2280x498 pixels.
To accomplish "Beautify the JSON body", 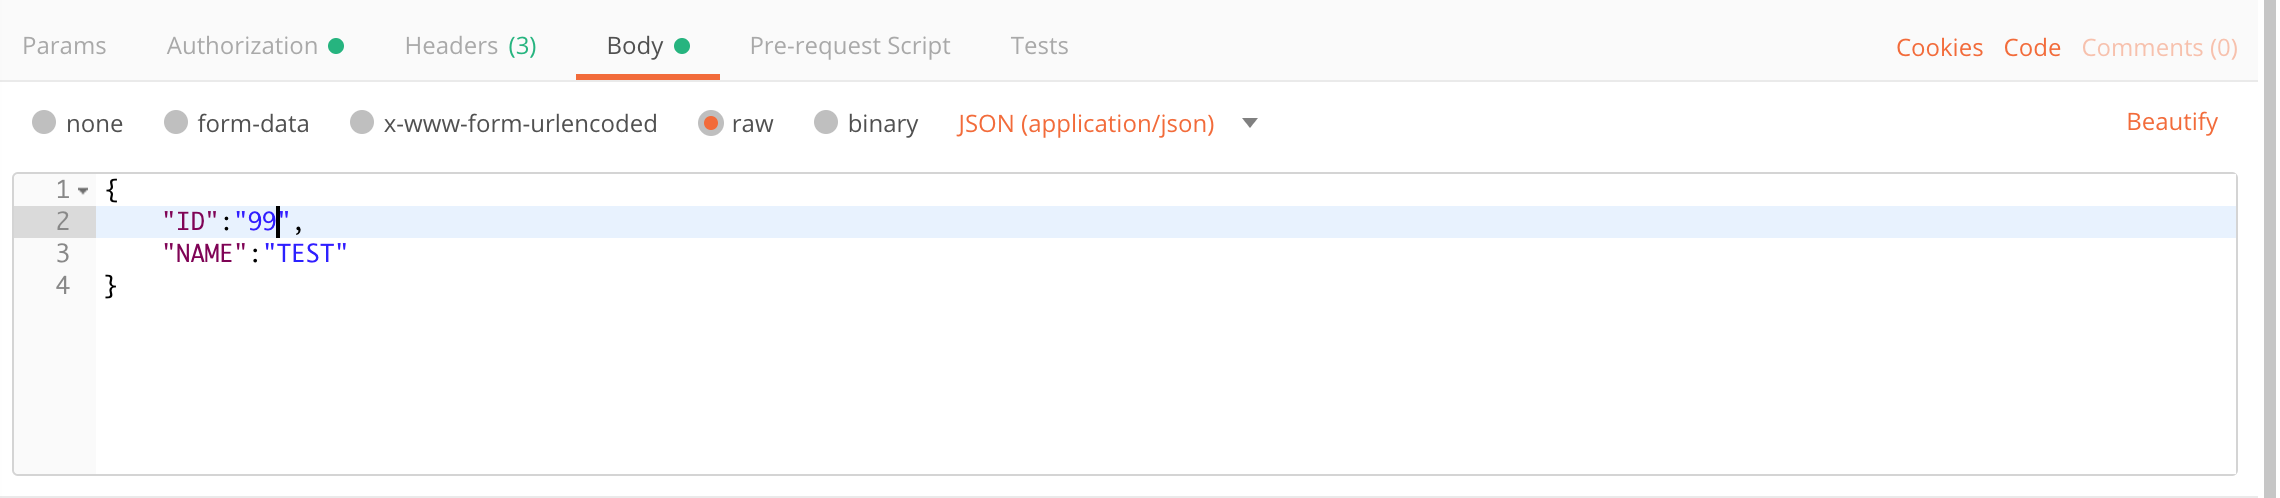I will coord(2172,122).
